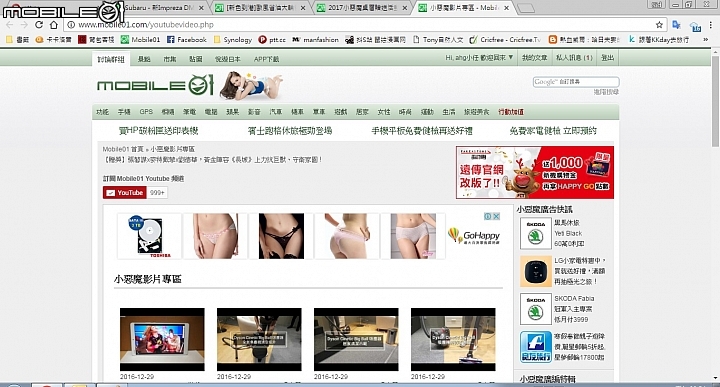Open the 汽車 category in nav bar

tap(276, 112)
